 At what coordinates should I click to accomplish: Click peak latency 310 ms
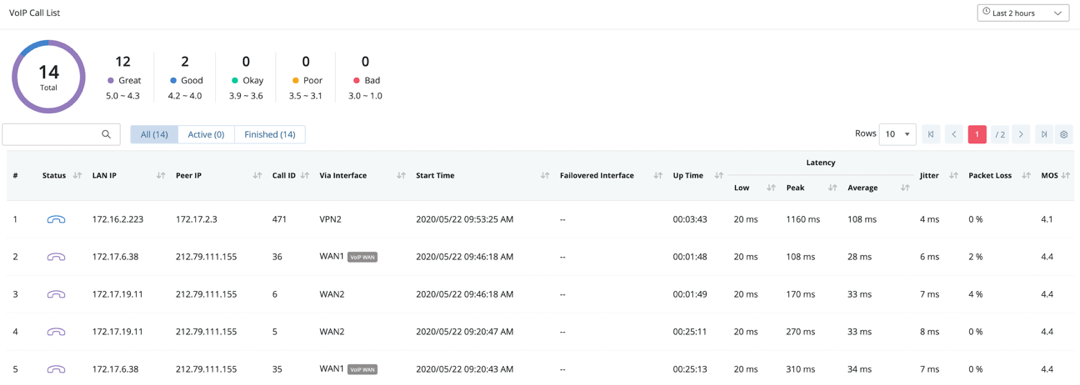800,369
